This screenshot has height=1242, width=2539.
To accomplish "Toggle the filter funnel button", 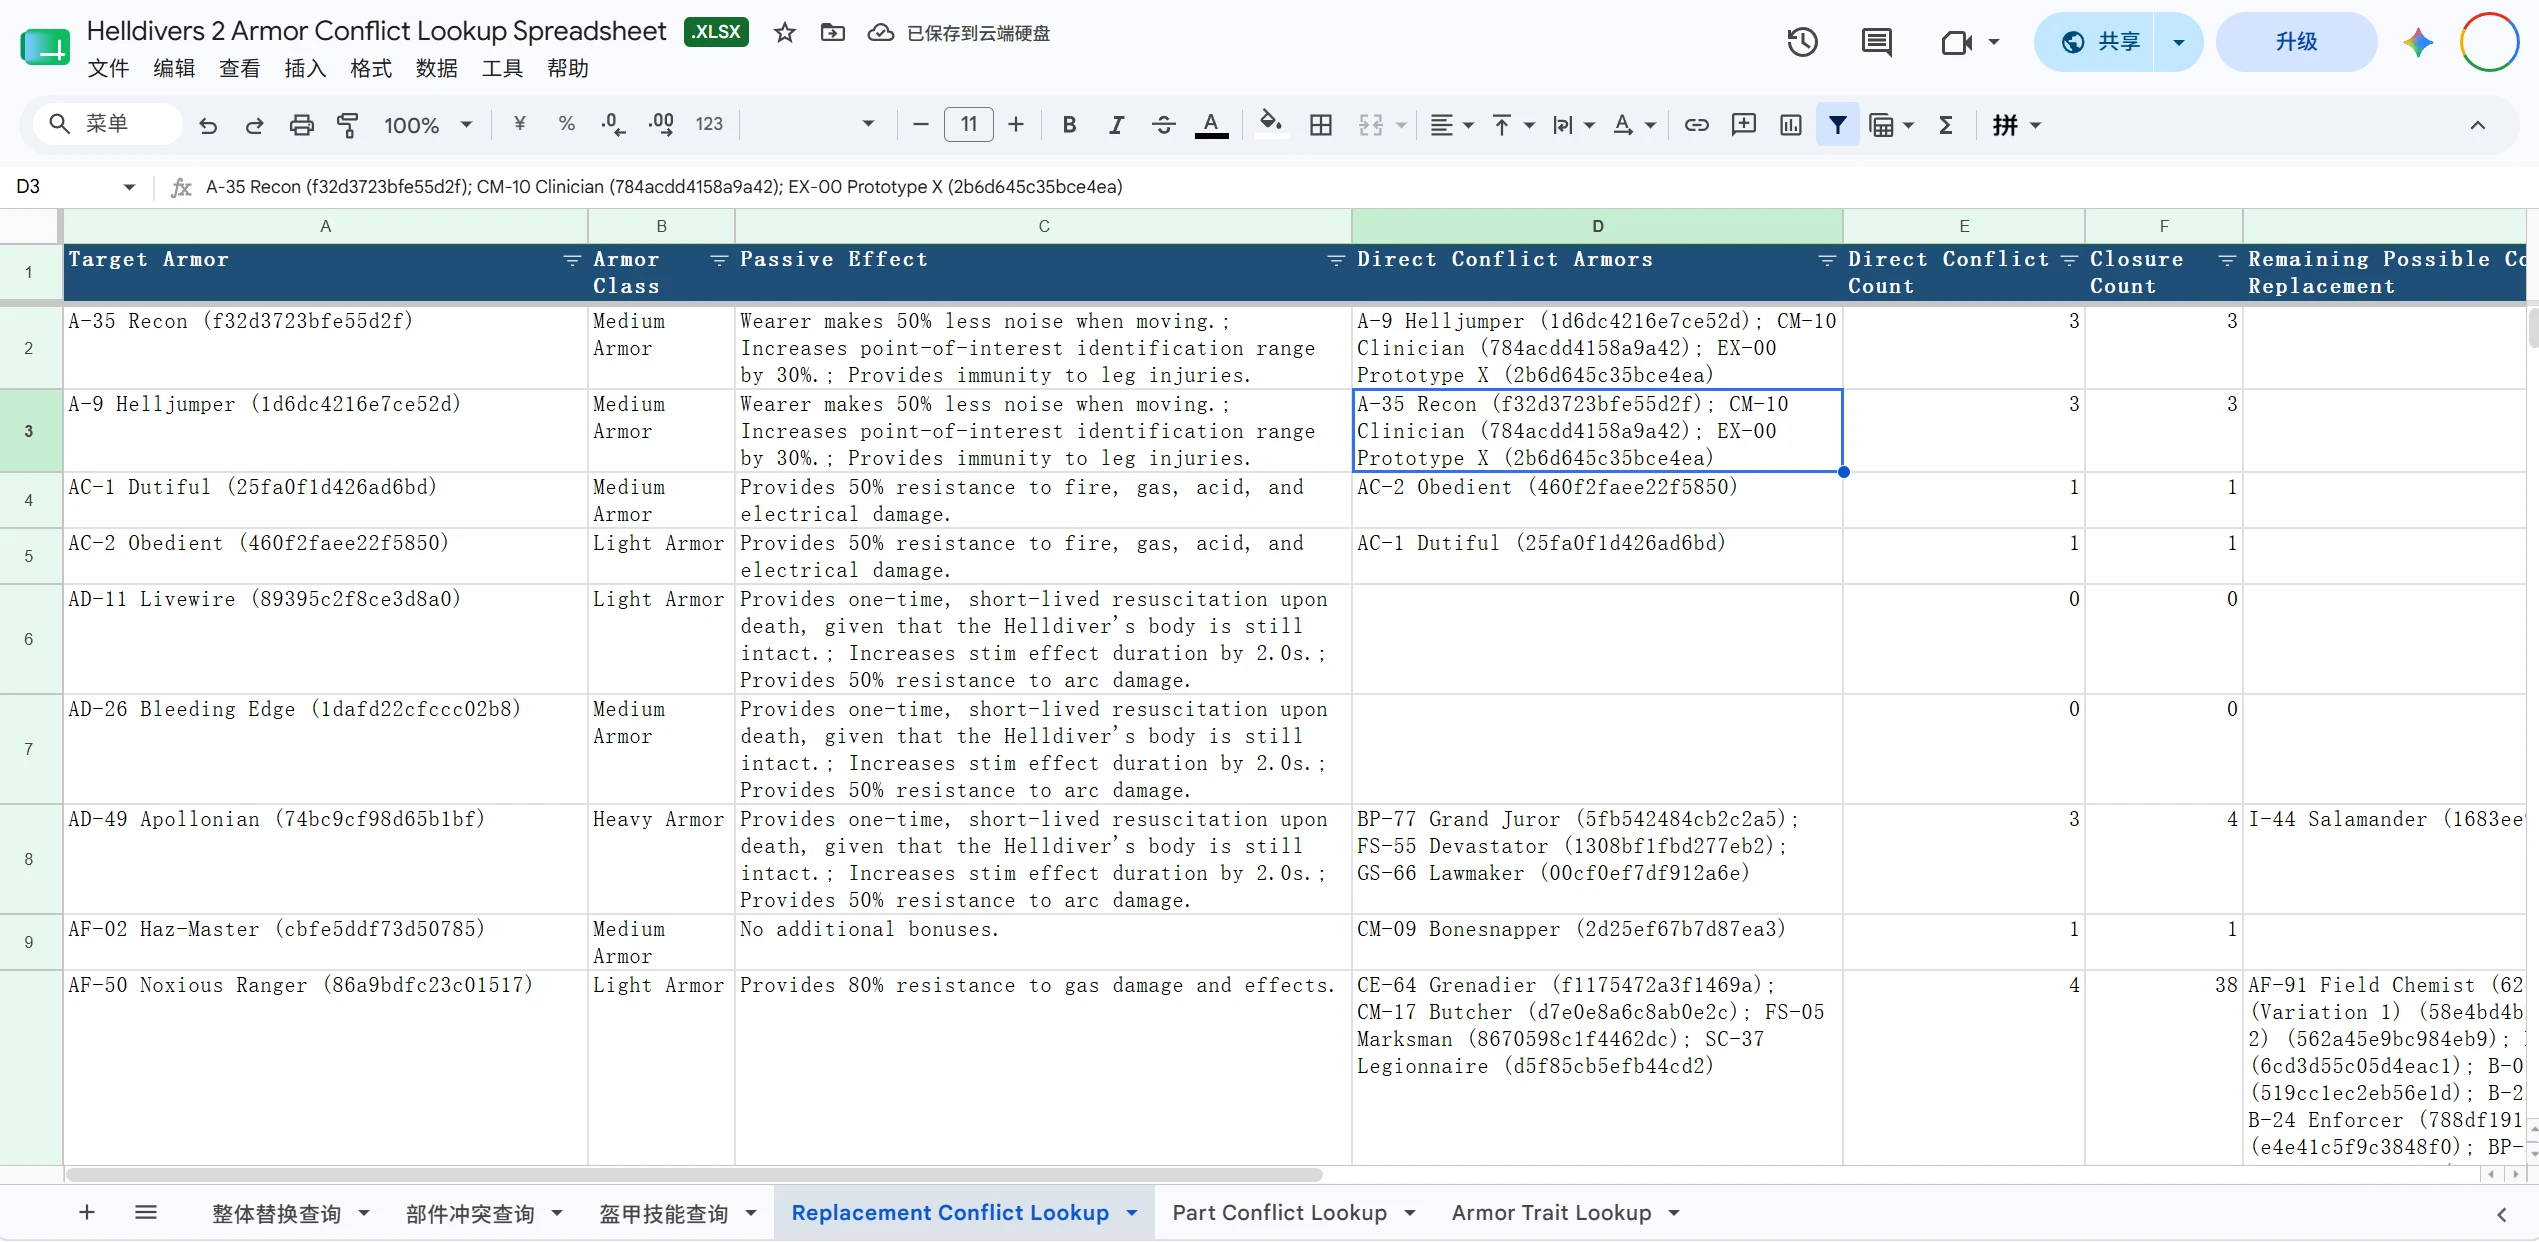I will coord(1837,125).
